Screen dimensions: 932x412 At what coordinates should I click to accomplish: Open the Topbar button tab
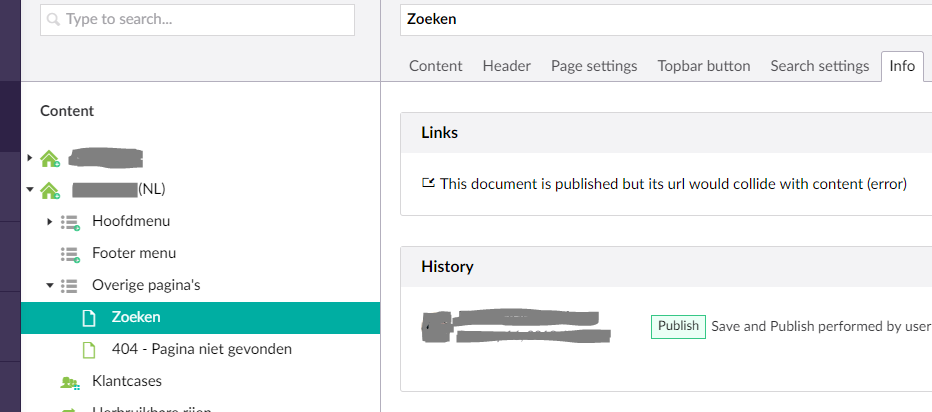(704, 66)
